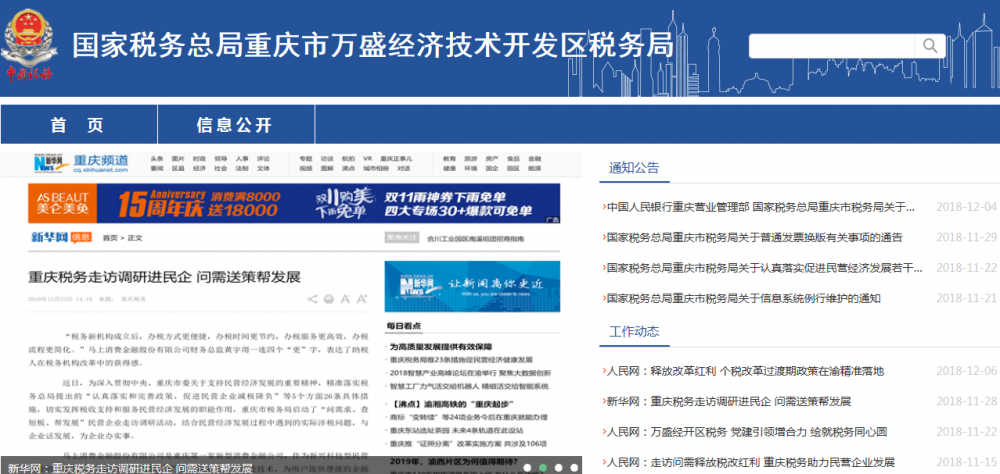Open the notice about 普通发票换版
The image size is (1000, 474).
click(754, 237)
